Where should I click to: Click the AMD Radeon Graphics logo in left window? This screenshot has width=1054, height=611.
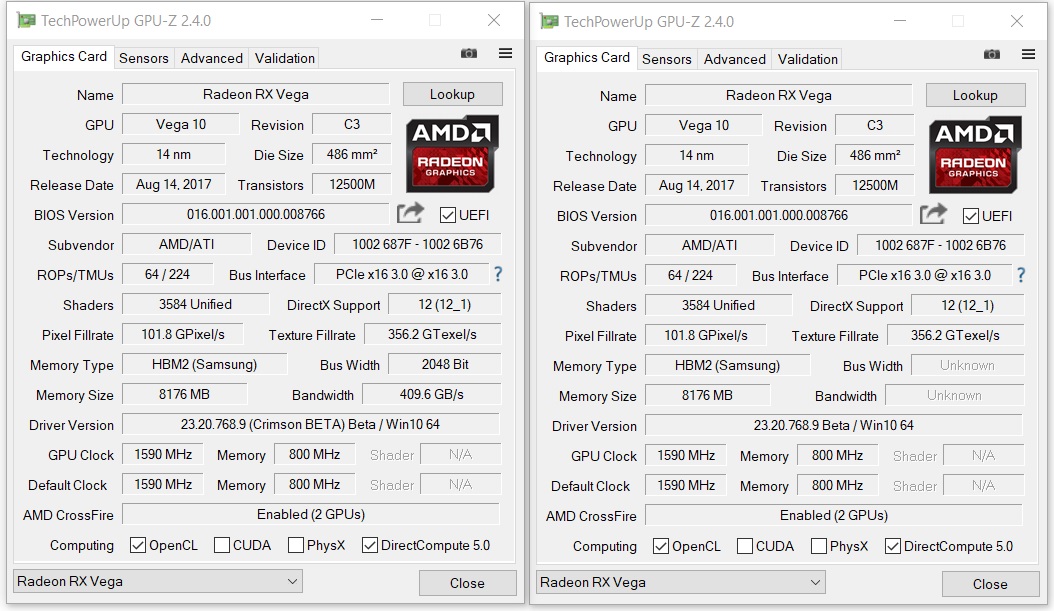(452, 153)
